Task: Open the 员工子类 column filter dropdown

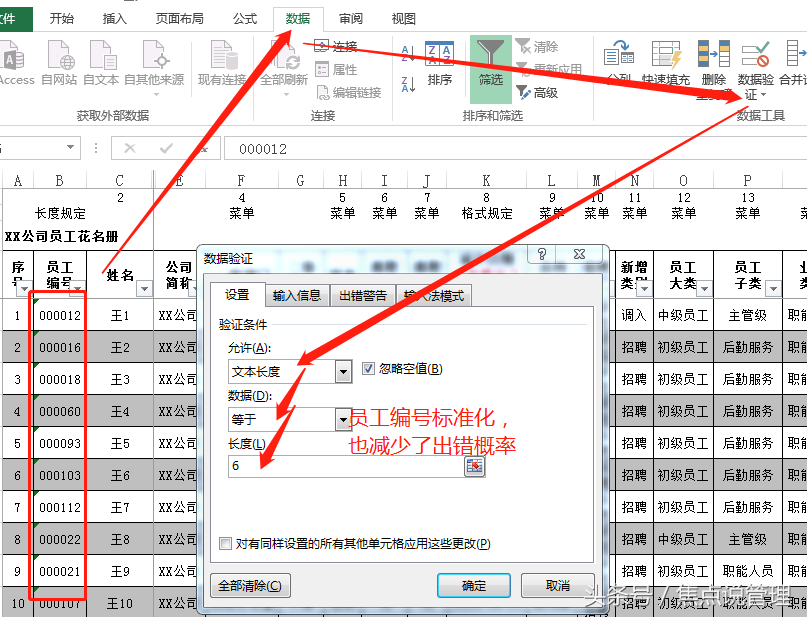Action: [773, 289]
